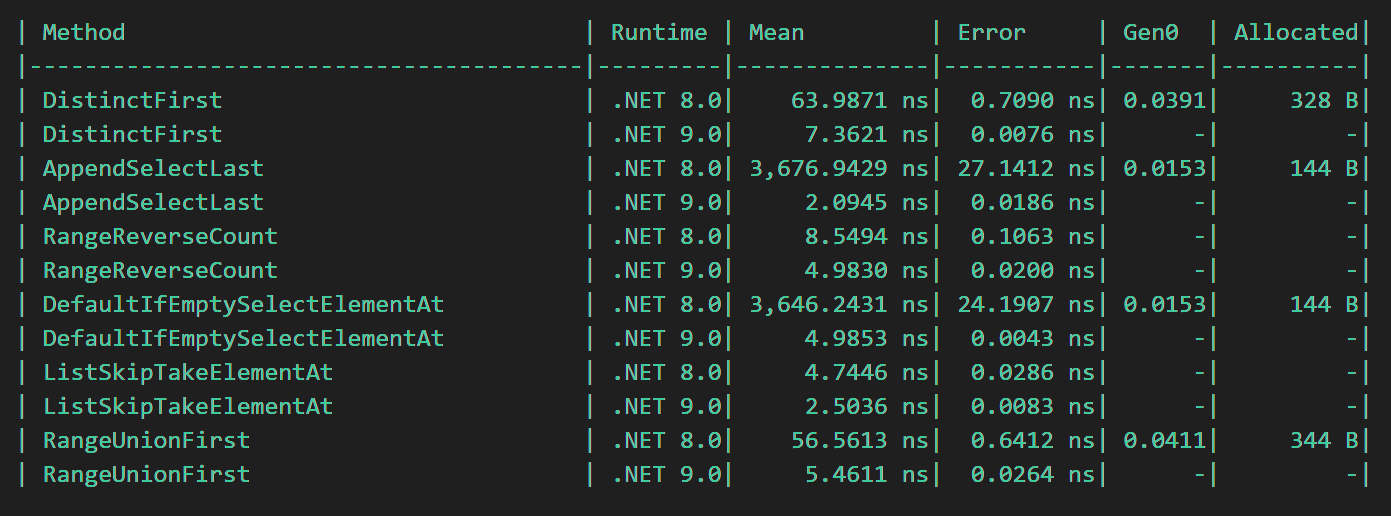This screenshot has width=1391, height=516.
Task: Click the Gen0 value 0.0411
Action: pyautogui.click(x=1165, y=440)
